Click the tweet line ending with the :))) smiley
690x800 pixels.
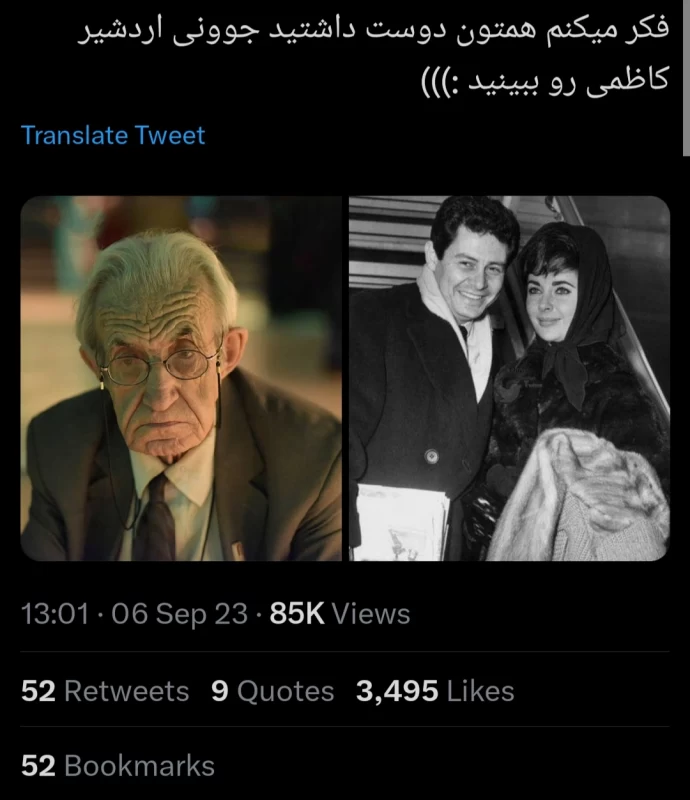545,82
